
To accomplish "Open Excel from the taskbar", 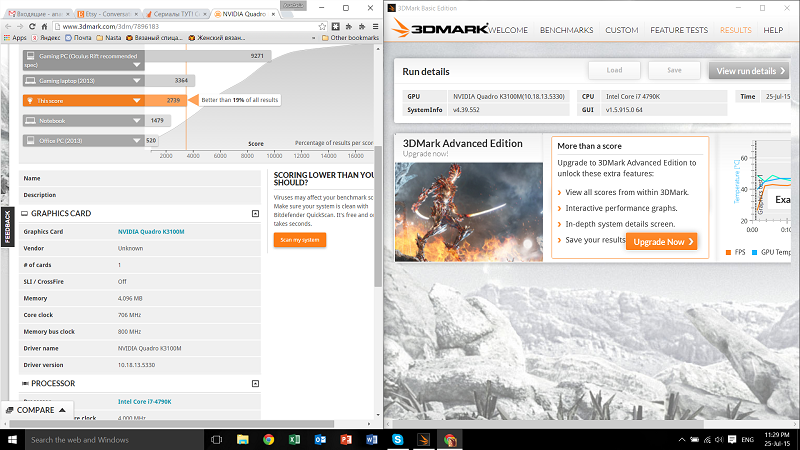I will click(294, 439).
